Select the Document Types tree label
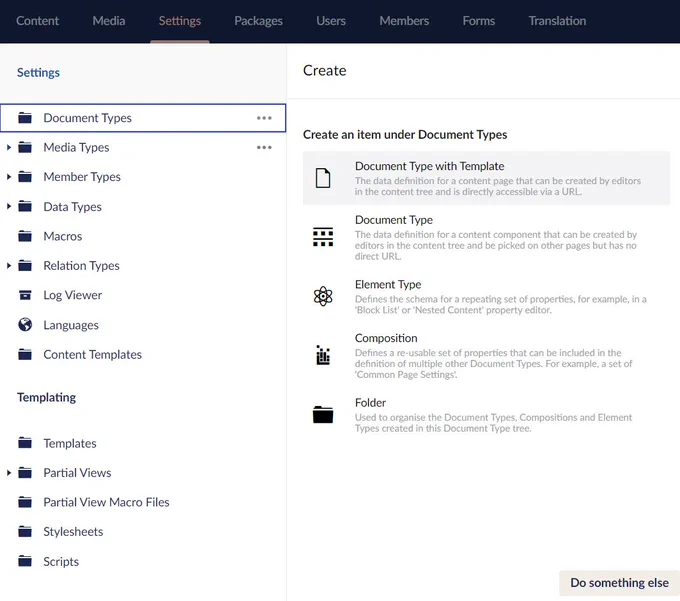Image resolution: width=680 pixels, height=601 pixels. click(x=88, y=118)
